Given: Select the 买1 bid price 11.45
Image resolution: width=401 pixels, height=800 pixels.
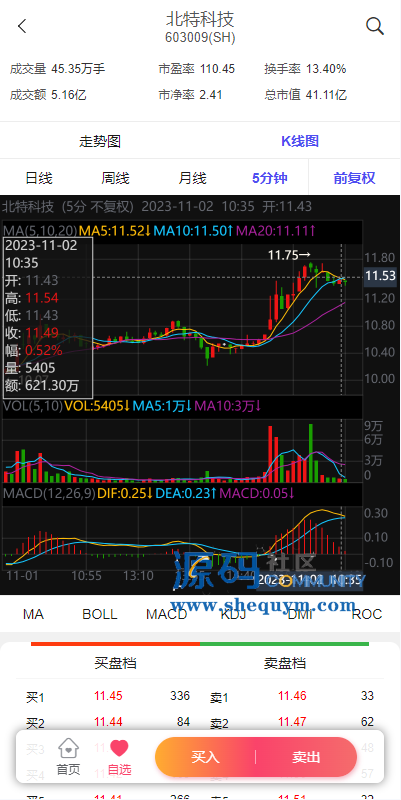Looking at the screenshot, I should click(x=108, y=696).
